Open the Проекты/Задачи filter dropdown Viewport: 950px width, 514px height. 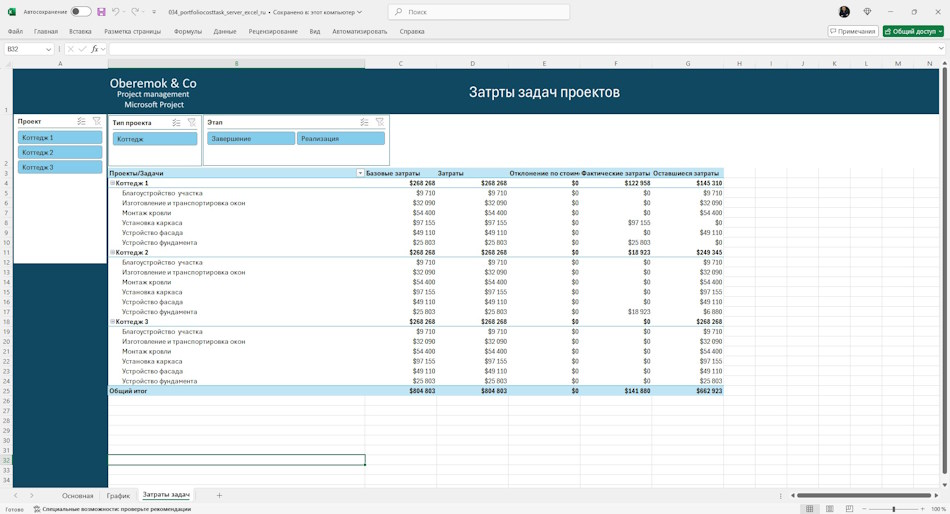(360, 173)
